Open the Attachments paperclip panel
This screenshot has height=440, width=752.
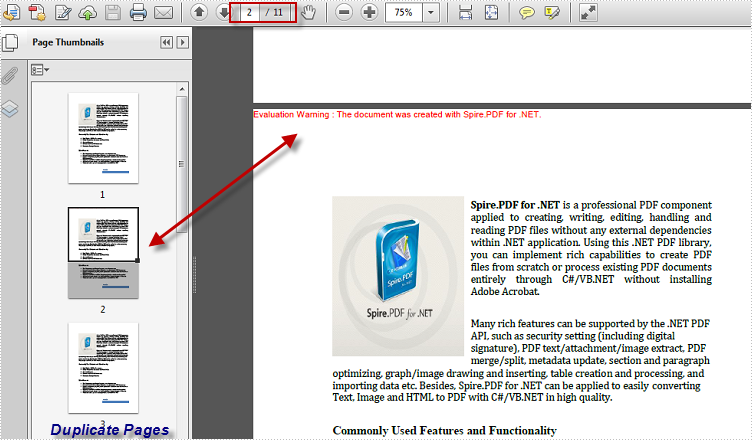coord(10,75)
